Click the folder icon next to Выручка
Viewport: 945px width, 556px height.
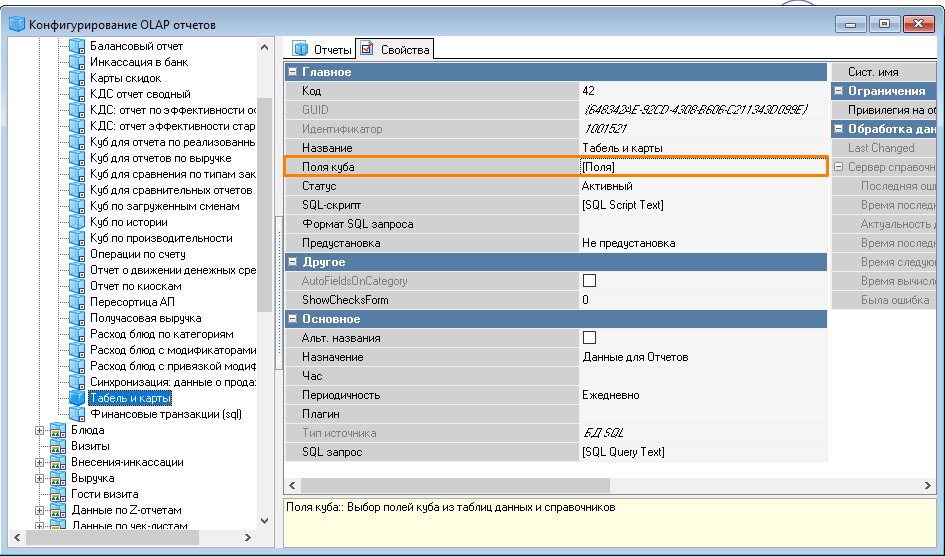59,478
